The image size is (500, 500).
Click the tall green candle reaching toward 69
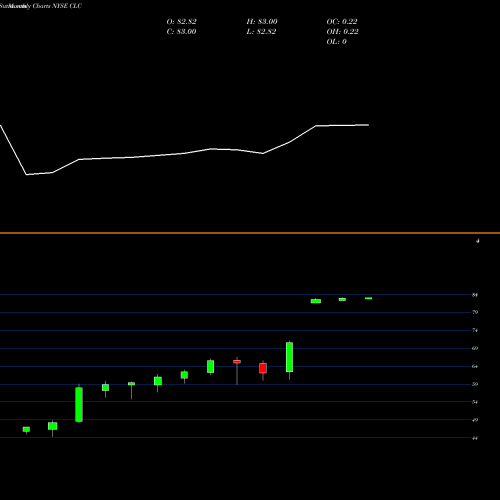[x=289, y=357]
